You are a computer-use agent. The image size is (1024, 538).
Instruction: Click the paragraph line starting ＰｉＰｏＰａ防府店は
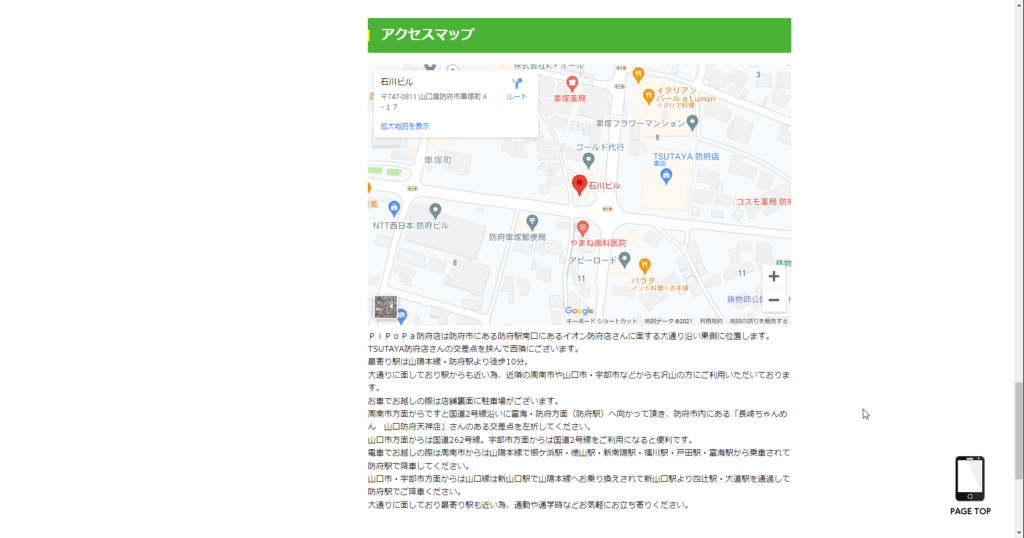coord(570,336)
